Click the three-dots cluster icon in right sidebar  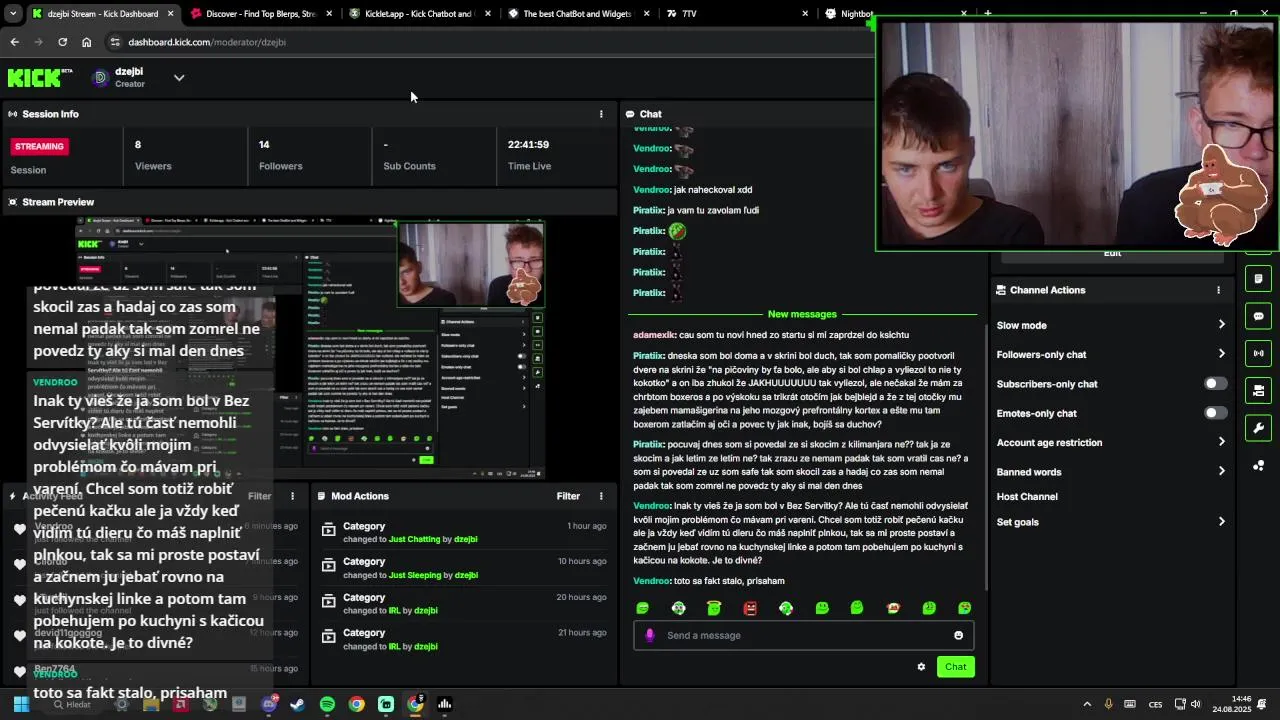click(x=1258, y=466)
